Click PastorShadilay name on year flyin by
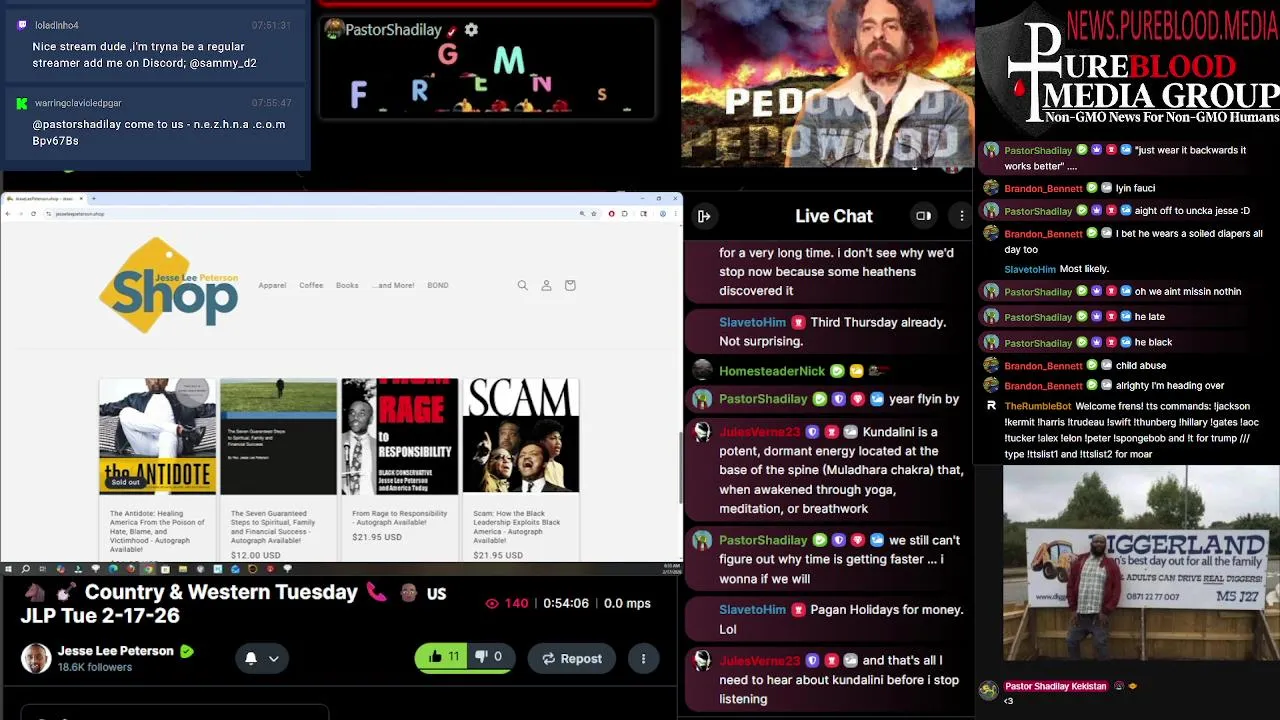 (x=763, y=399)
